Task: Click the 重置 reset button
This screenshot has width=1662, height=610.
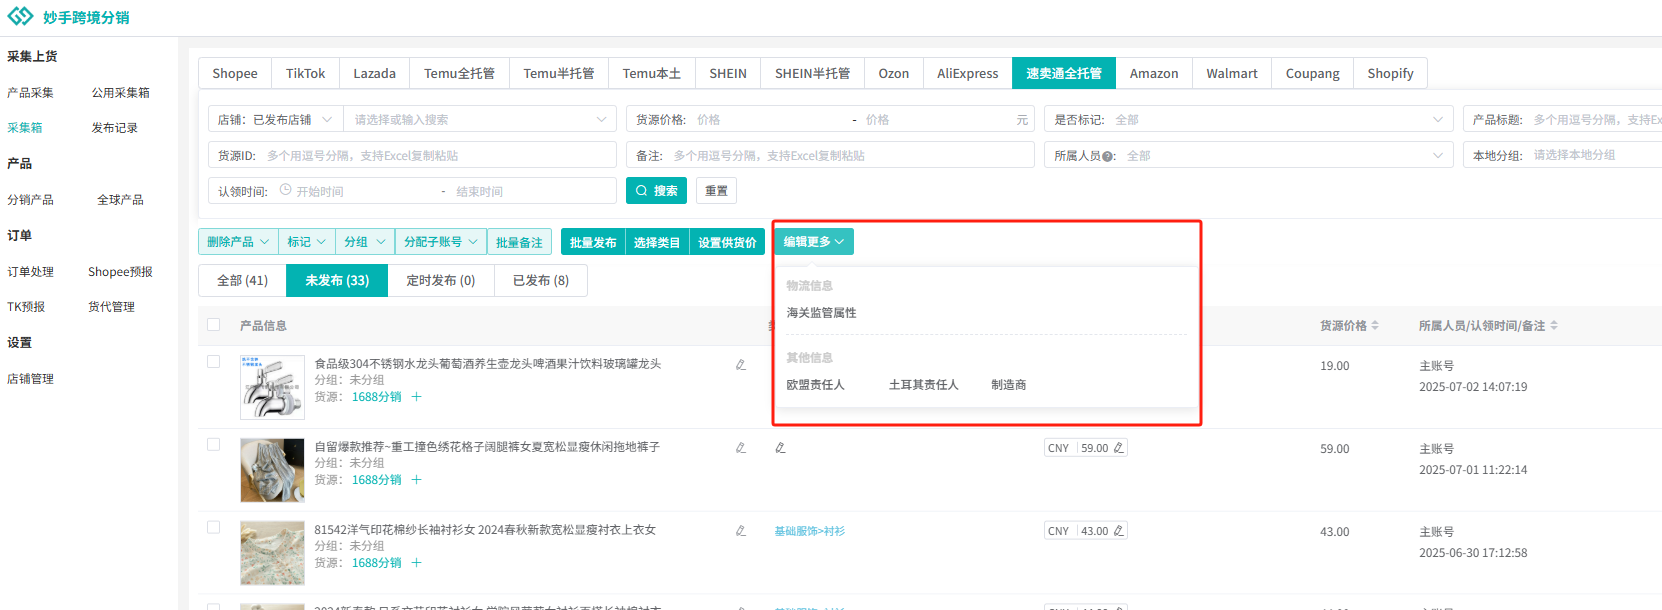Action: point(716,191)
